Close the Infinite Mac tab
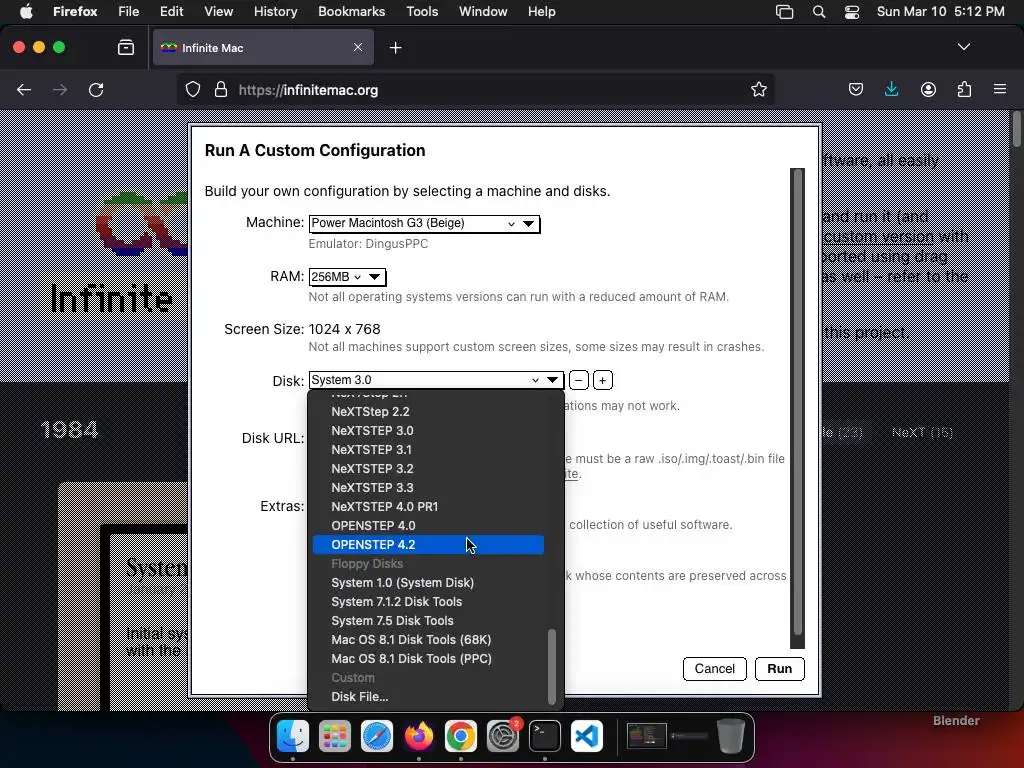Screen dimensions: 1024x768 (358, 47)
